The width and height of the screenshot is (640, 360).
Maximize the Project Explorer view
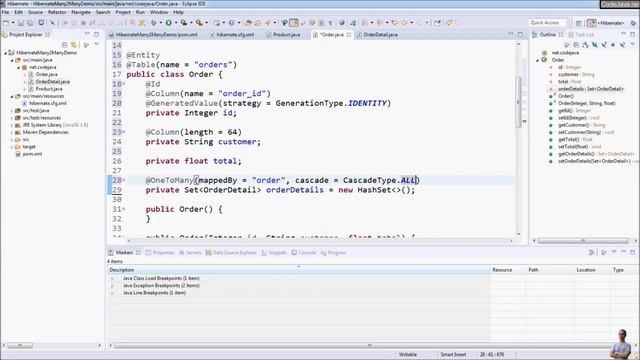[97, 34]
